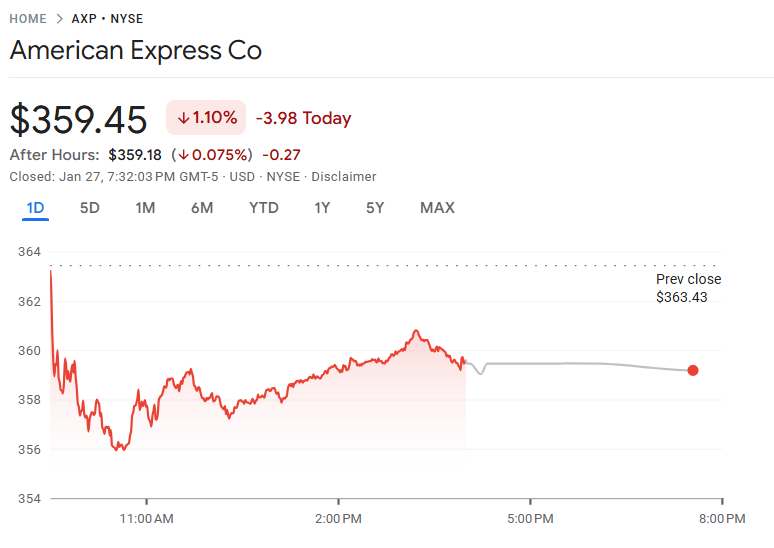Click the after-hours down arrow icon
This screenshot has width=774, height=548.
pos(183,155)
